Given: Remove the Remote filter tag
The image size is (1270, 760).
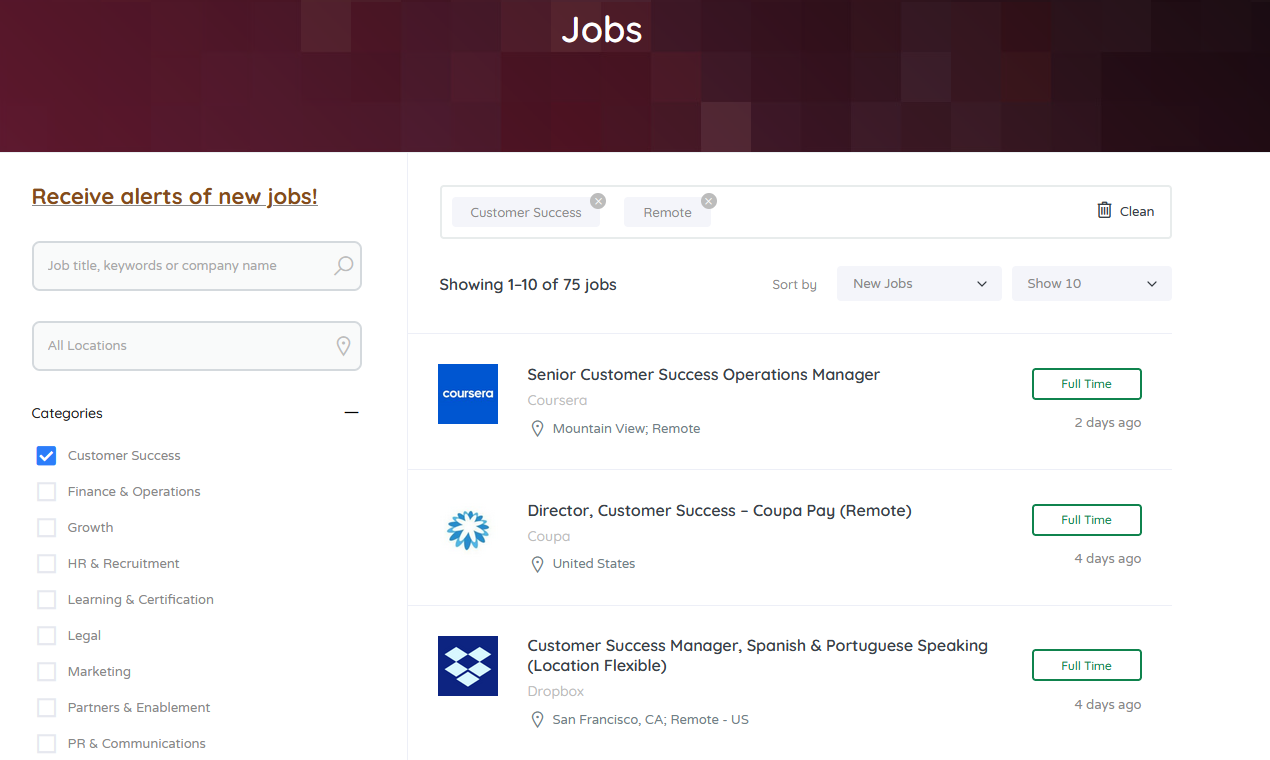Looking at the screenshot, I should tap(709, 200).
